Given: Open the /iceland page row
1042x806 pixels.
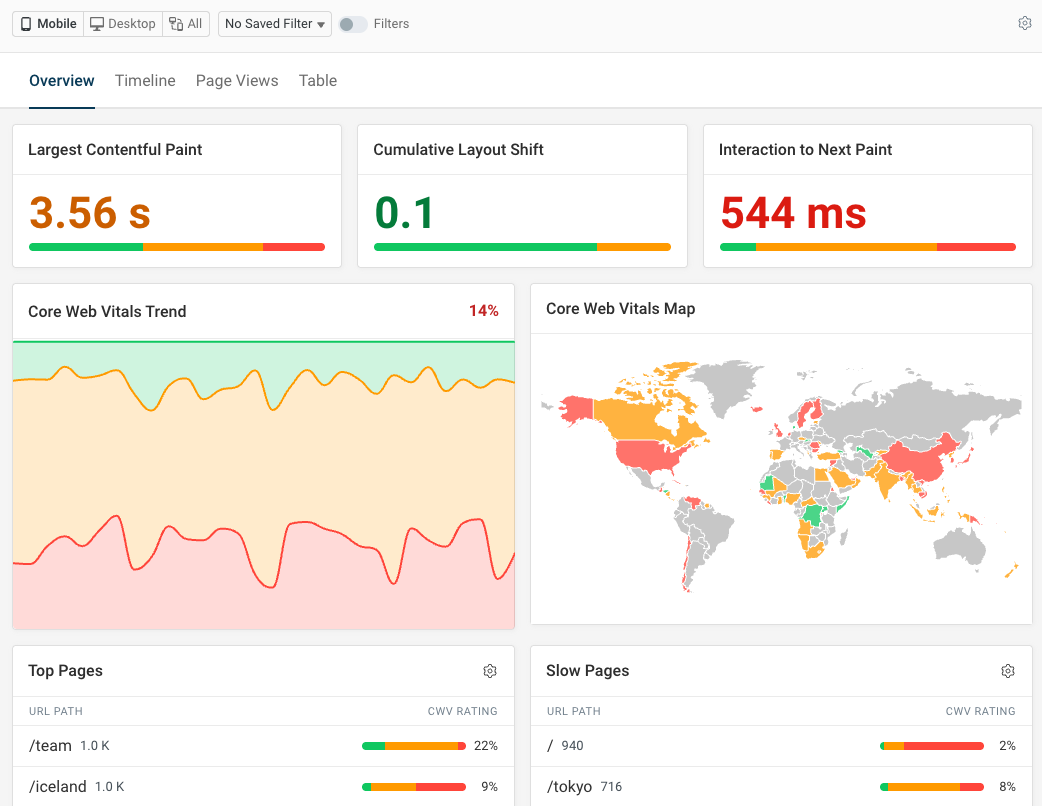Looking at the screenshot, I should tap(57, 787).
